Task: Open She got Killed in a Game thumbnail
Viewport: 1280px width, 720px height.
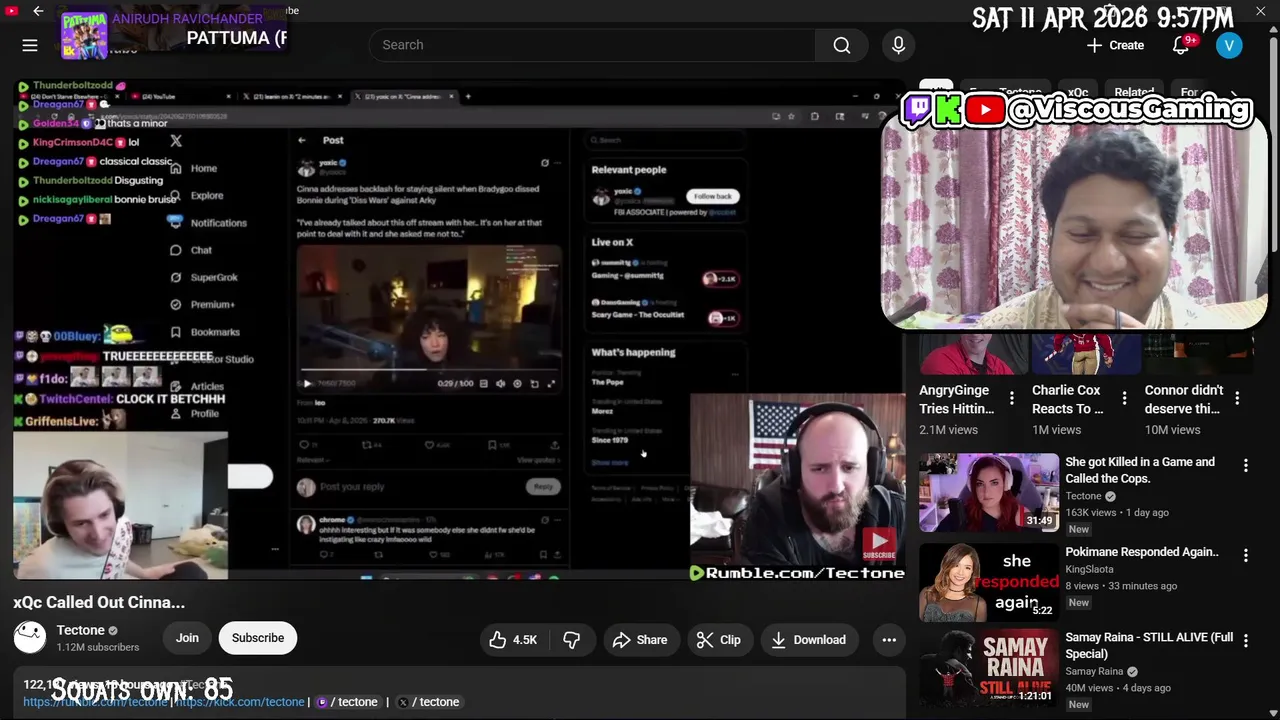Action: click(989, 493)
